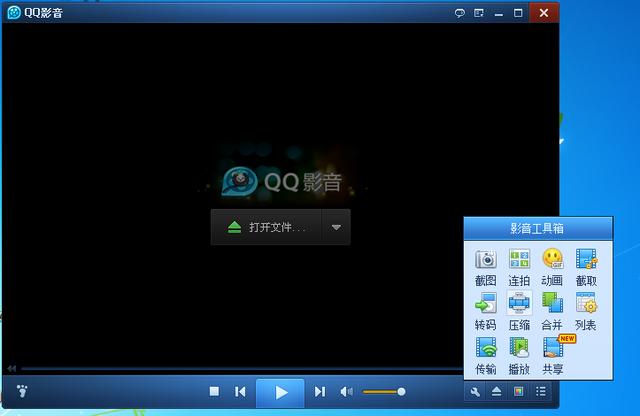Click the speech bubble feedback icon in the title bar
This screenshot has height=416, width=640.
pyautogui.click(x=460, y=13)
